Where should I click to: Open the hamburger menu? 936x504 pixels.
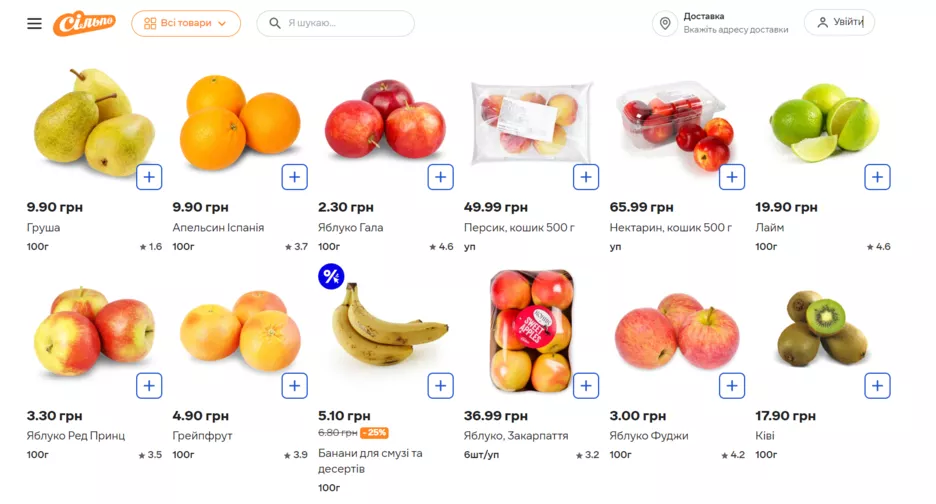(x=34, y=23)
